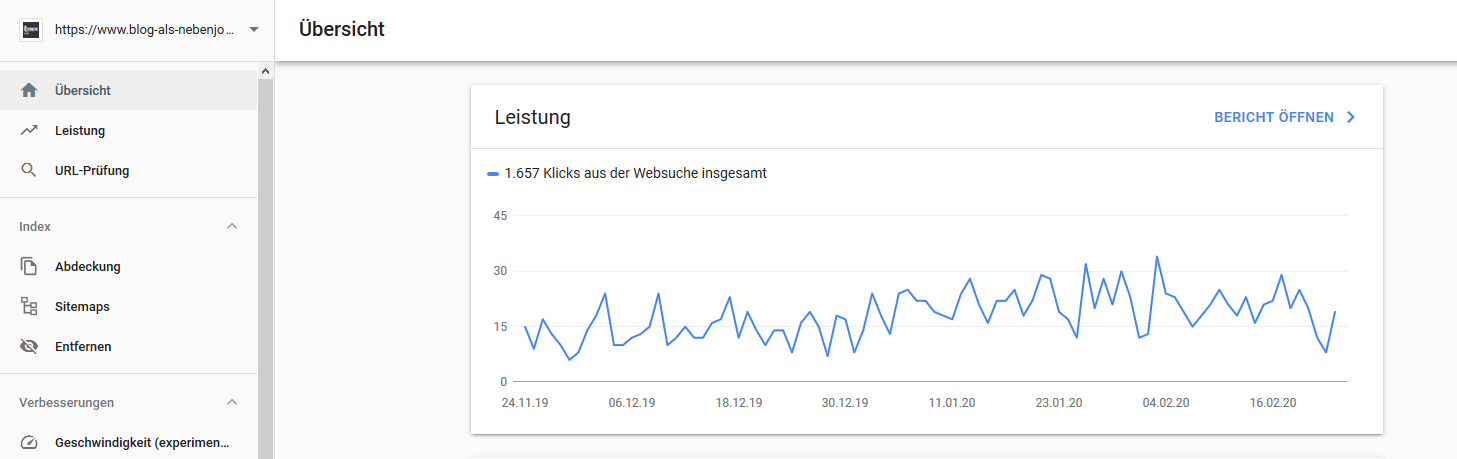The height and width of the screenshot is (459, 1457).
Task: Click the property URL text field
Action: 144,29
